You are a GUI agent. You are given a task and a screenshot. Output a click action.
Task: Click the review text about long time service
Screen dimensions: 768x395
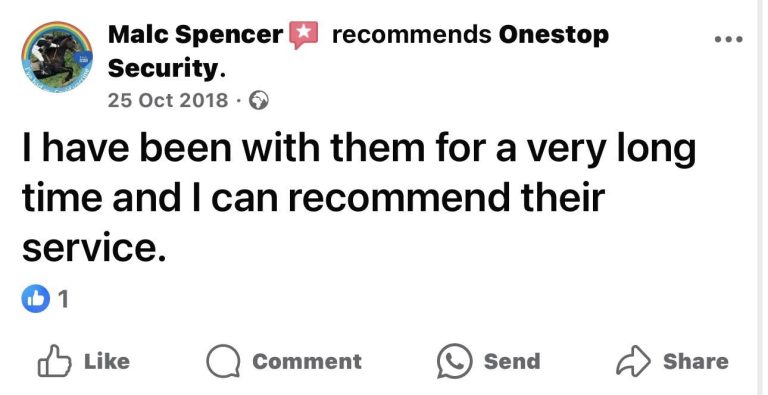point(359,199)
